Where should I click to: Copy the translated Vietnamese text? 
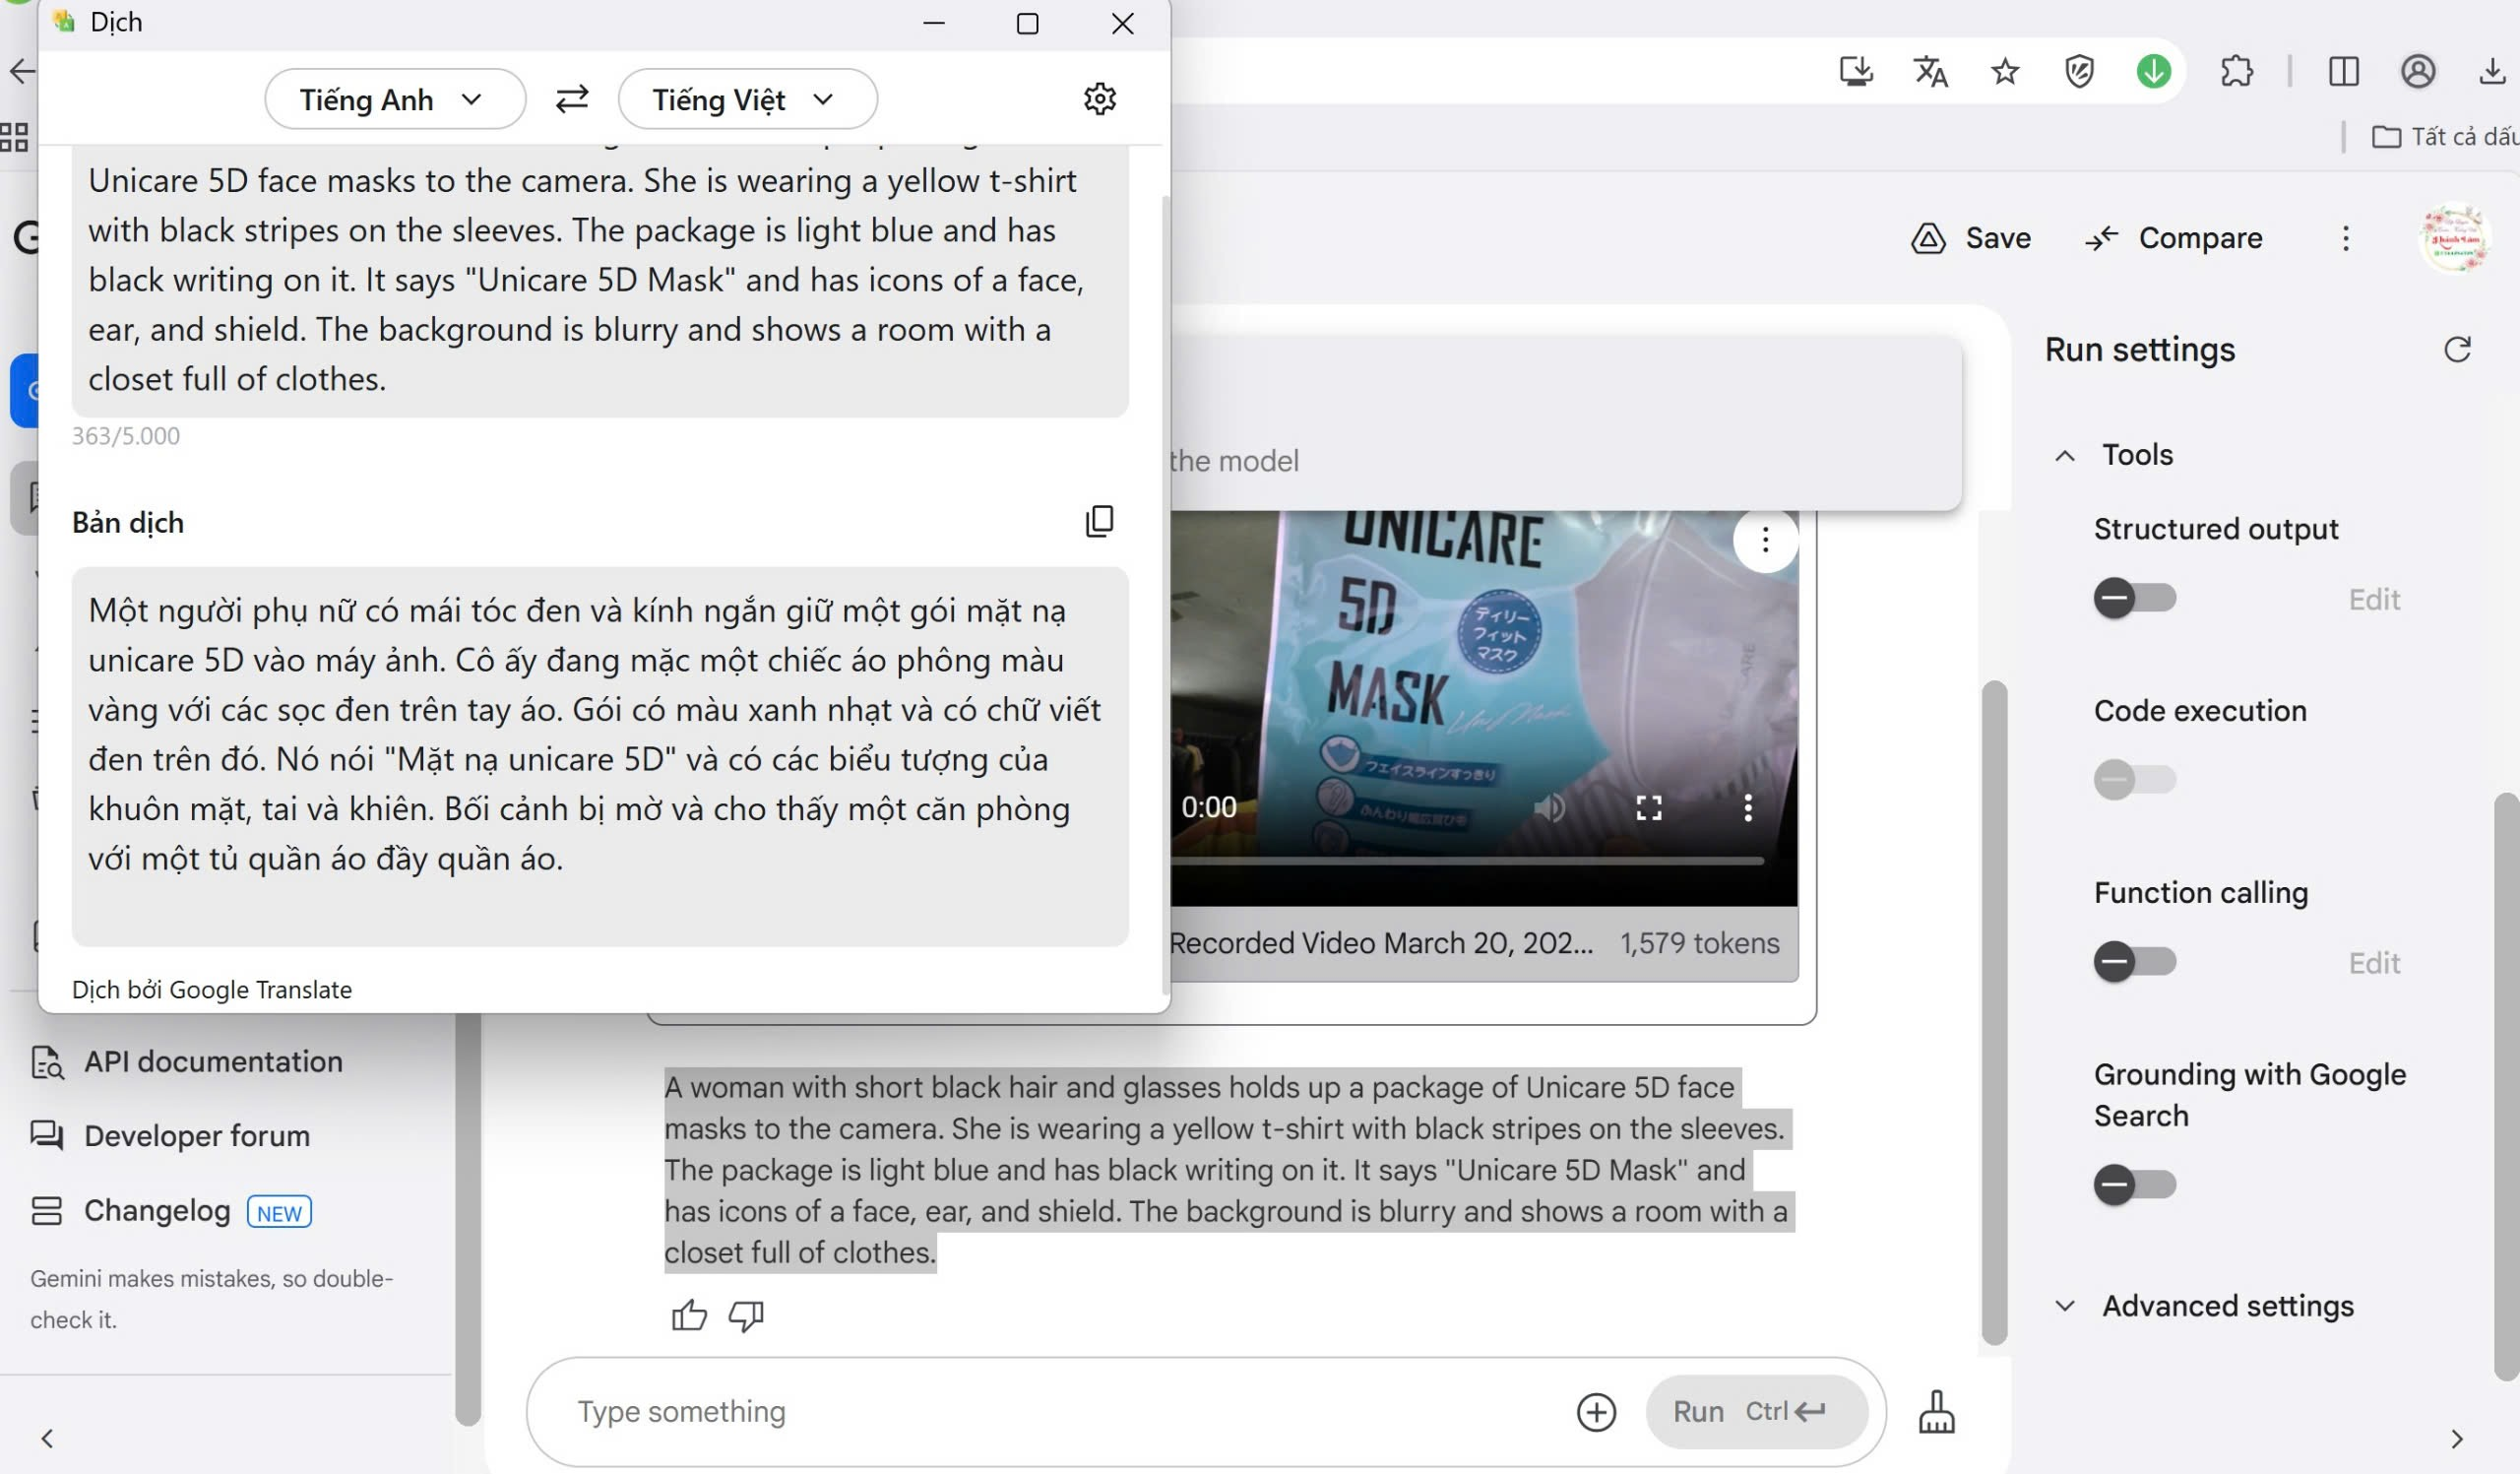[x=1099, y=521]
